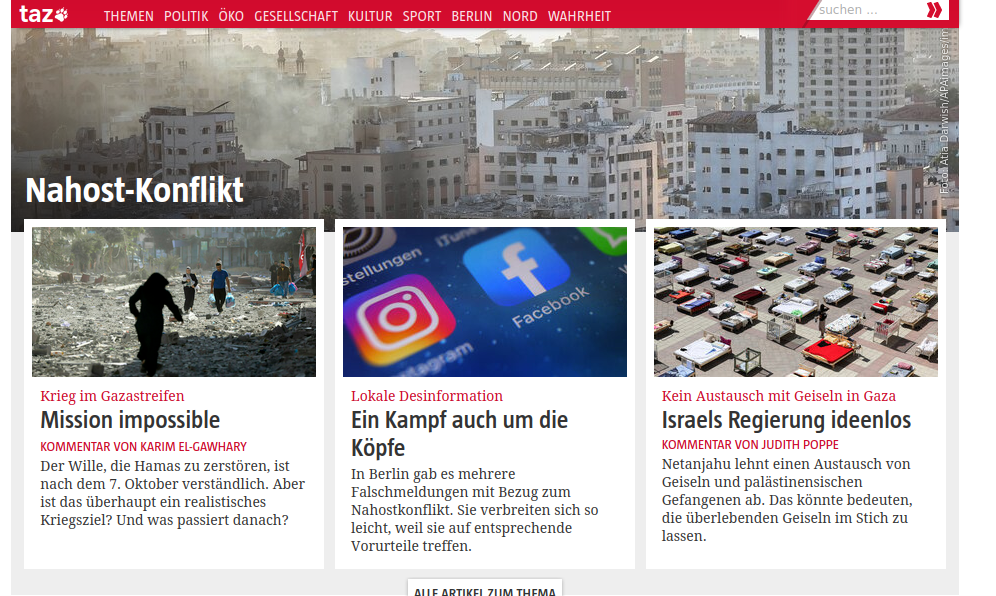Open the Nahost-Konflikt topic headline
The height and width of the screenshot is (596, 996).
click(x=135, y=190)
